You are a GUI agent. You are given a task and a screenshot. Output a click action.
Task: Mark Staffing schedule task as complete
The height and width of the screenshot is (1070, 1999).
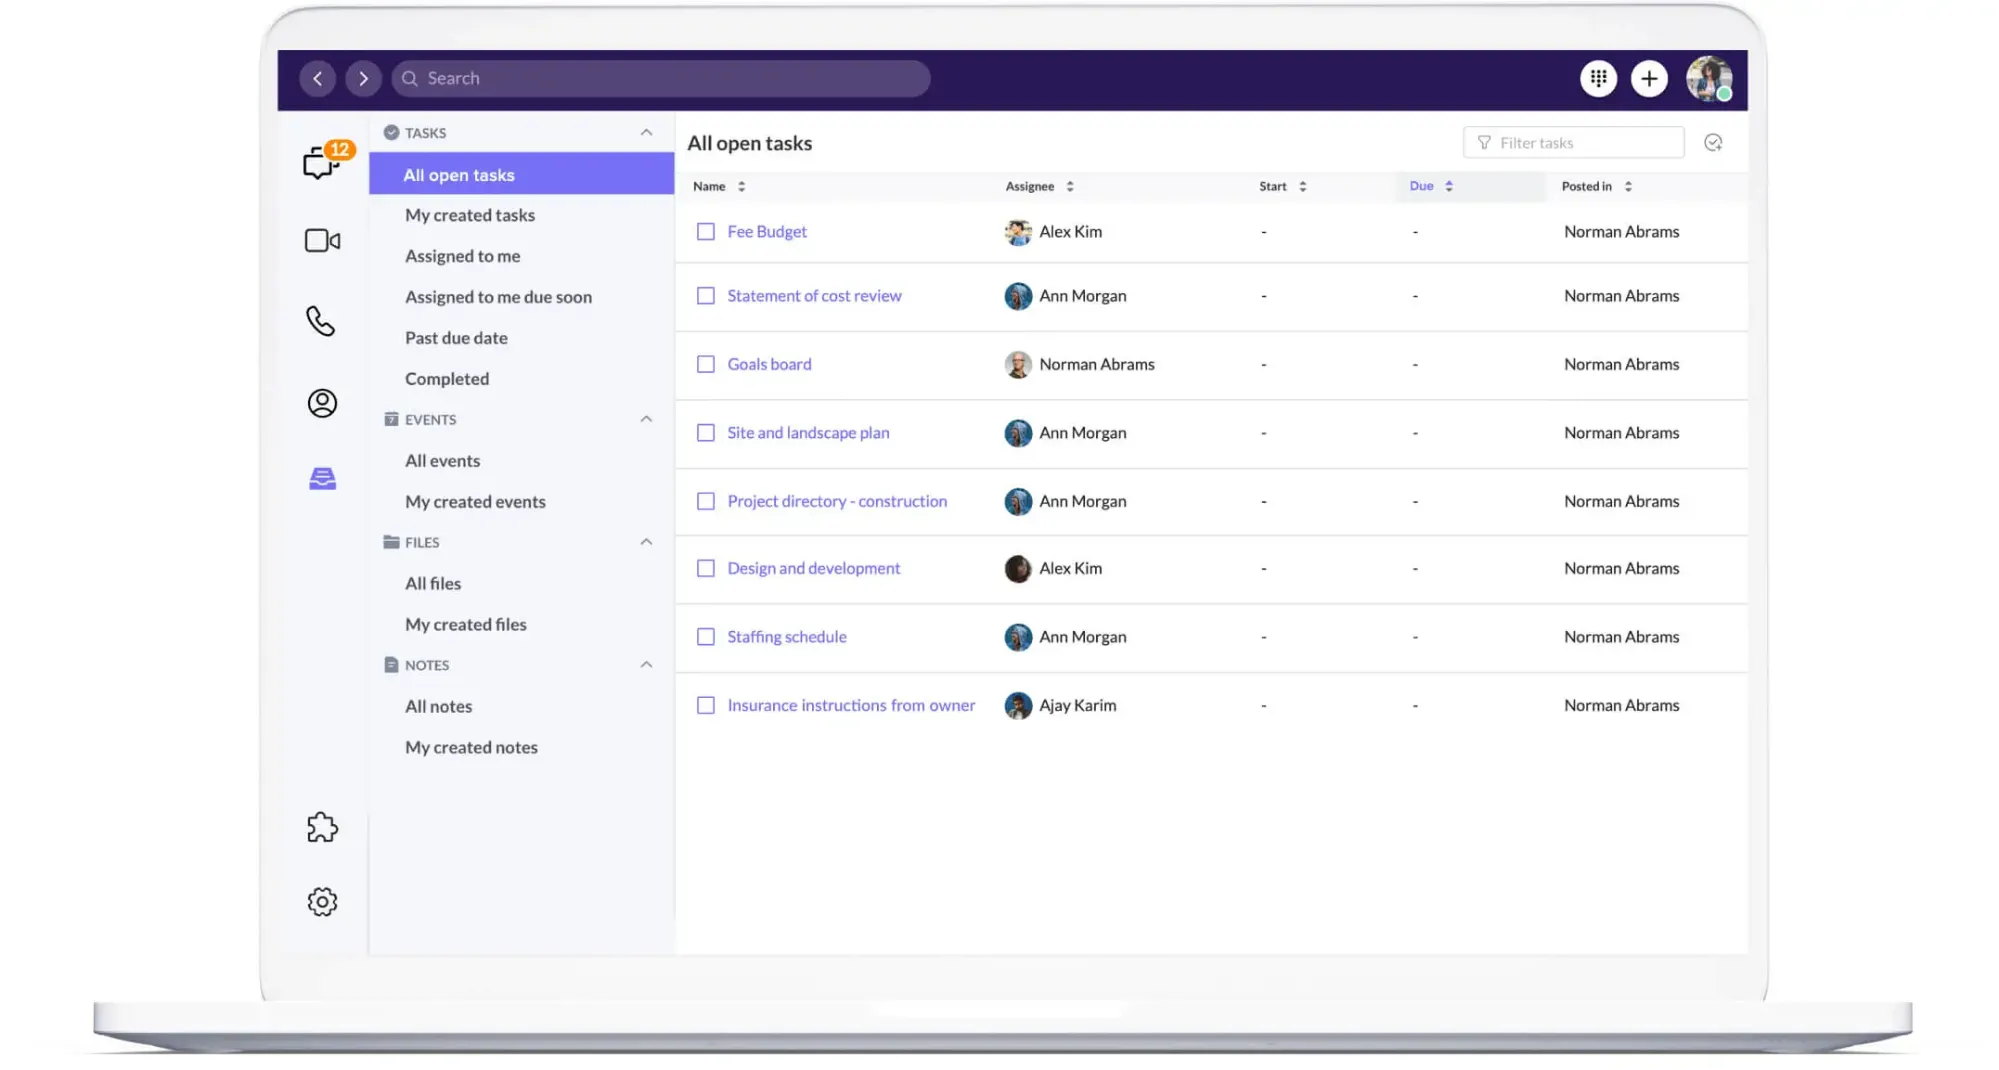(x=706, y=637)
